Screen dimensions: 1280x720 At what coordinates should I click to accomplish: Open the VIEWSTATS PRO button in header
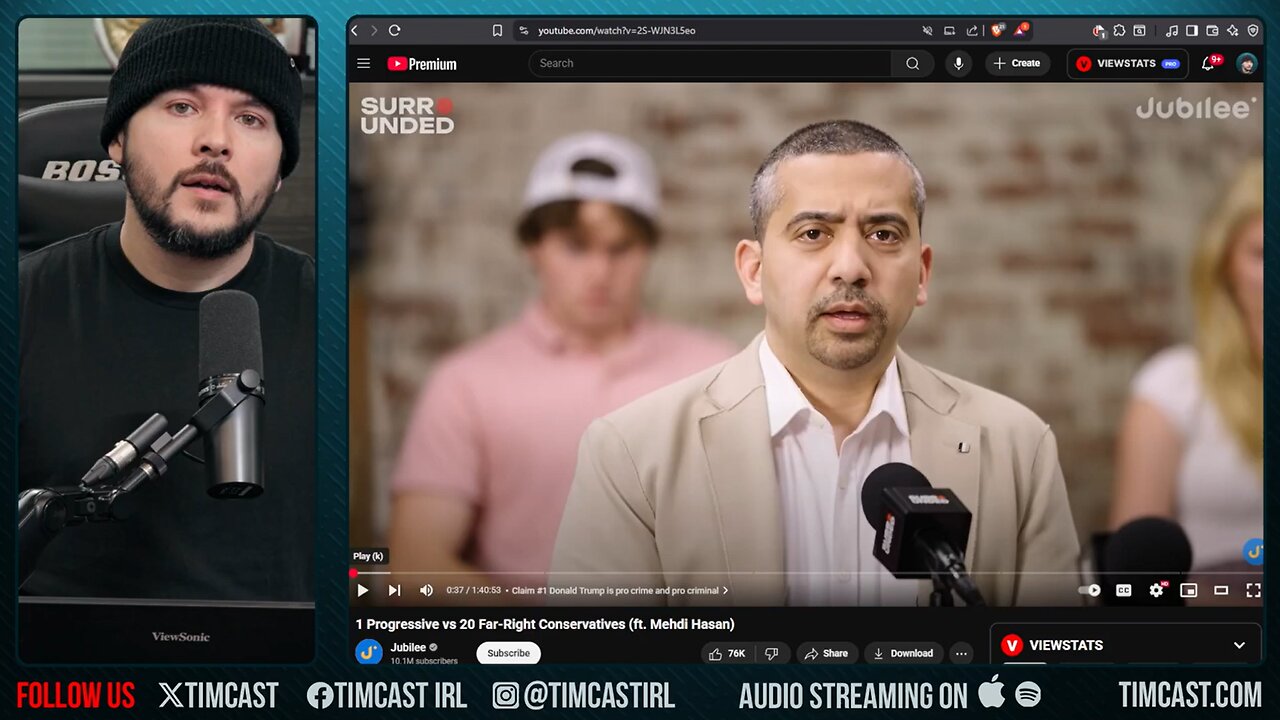pyautogui.click(x=1127, y=63)
